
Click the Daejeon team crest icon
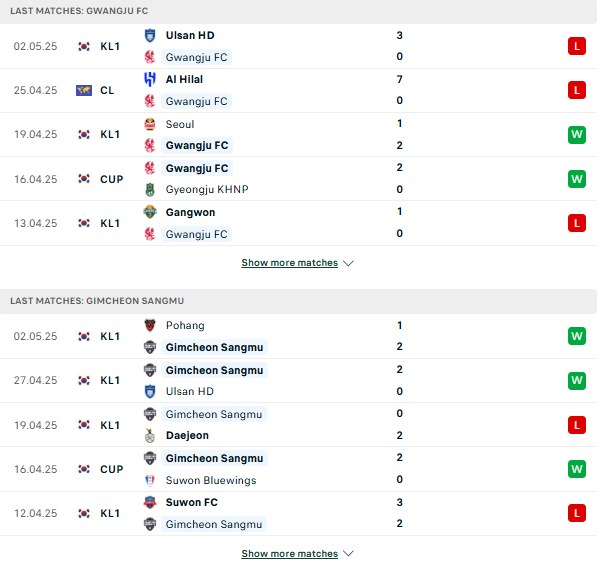(x=150, y=436)
